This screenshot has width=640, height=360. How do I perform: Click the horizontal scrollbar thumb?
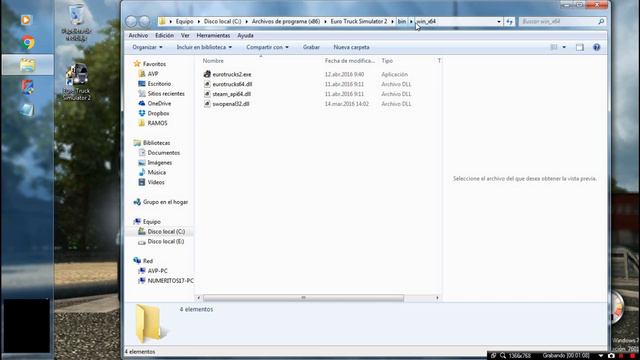(x=303, y=298)
